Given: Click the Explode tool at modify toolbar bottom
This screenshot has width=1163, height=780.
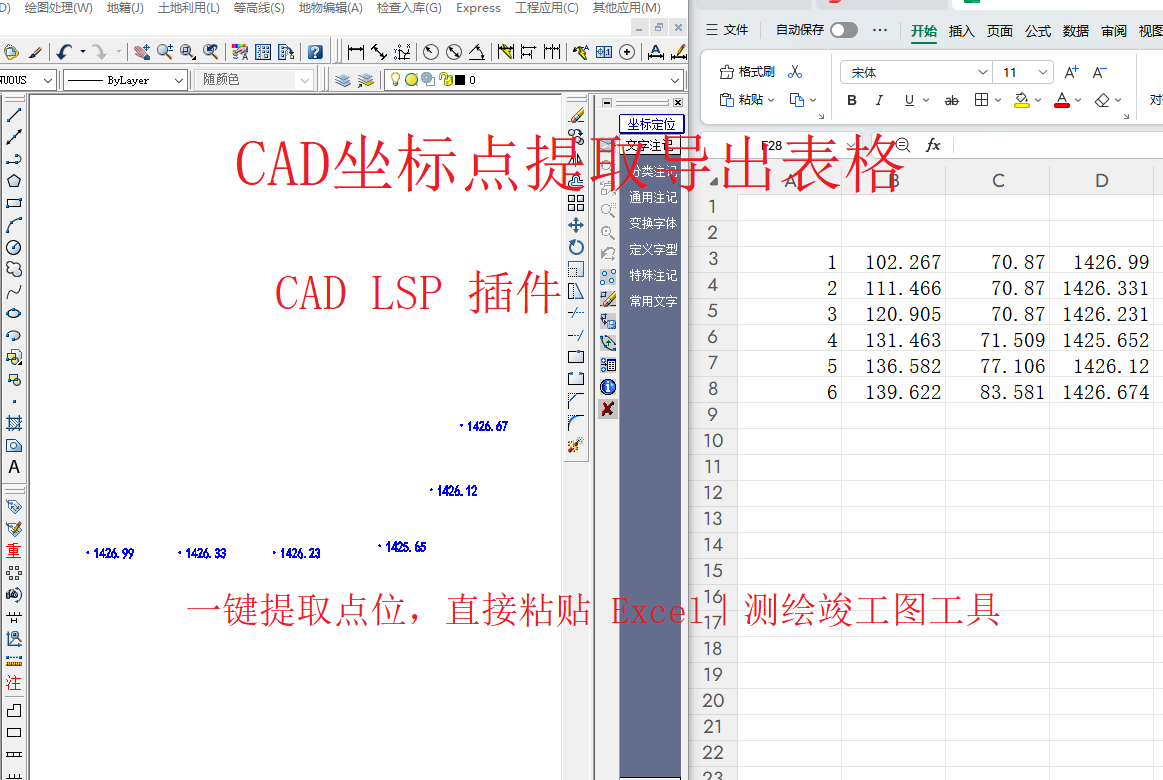Looking at the screenshot, I should pyautogui.click(x=576, y=445).
